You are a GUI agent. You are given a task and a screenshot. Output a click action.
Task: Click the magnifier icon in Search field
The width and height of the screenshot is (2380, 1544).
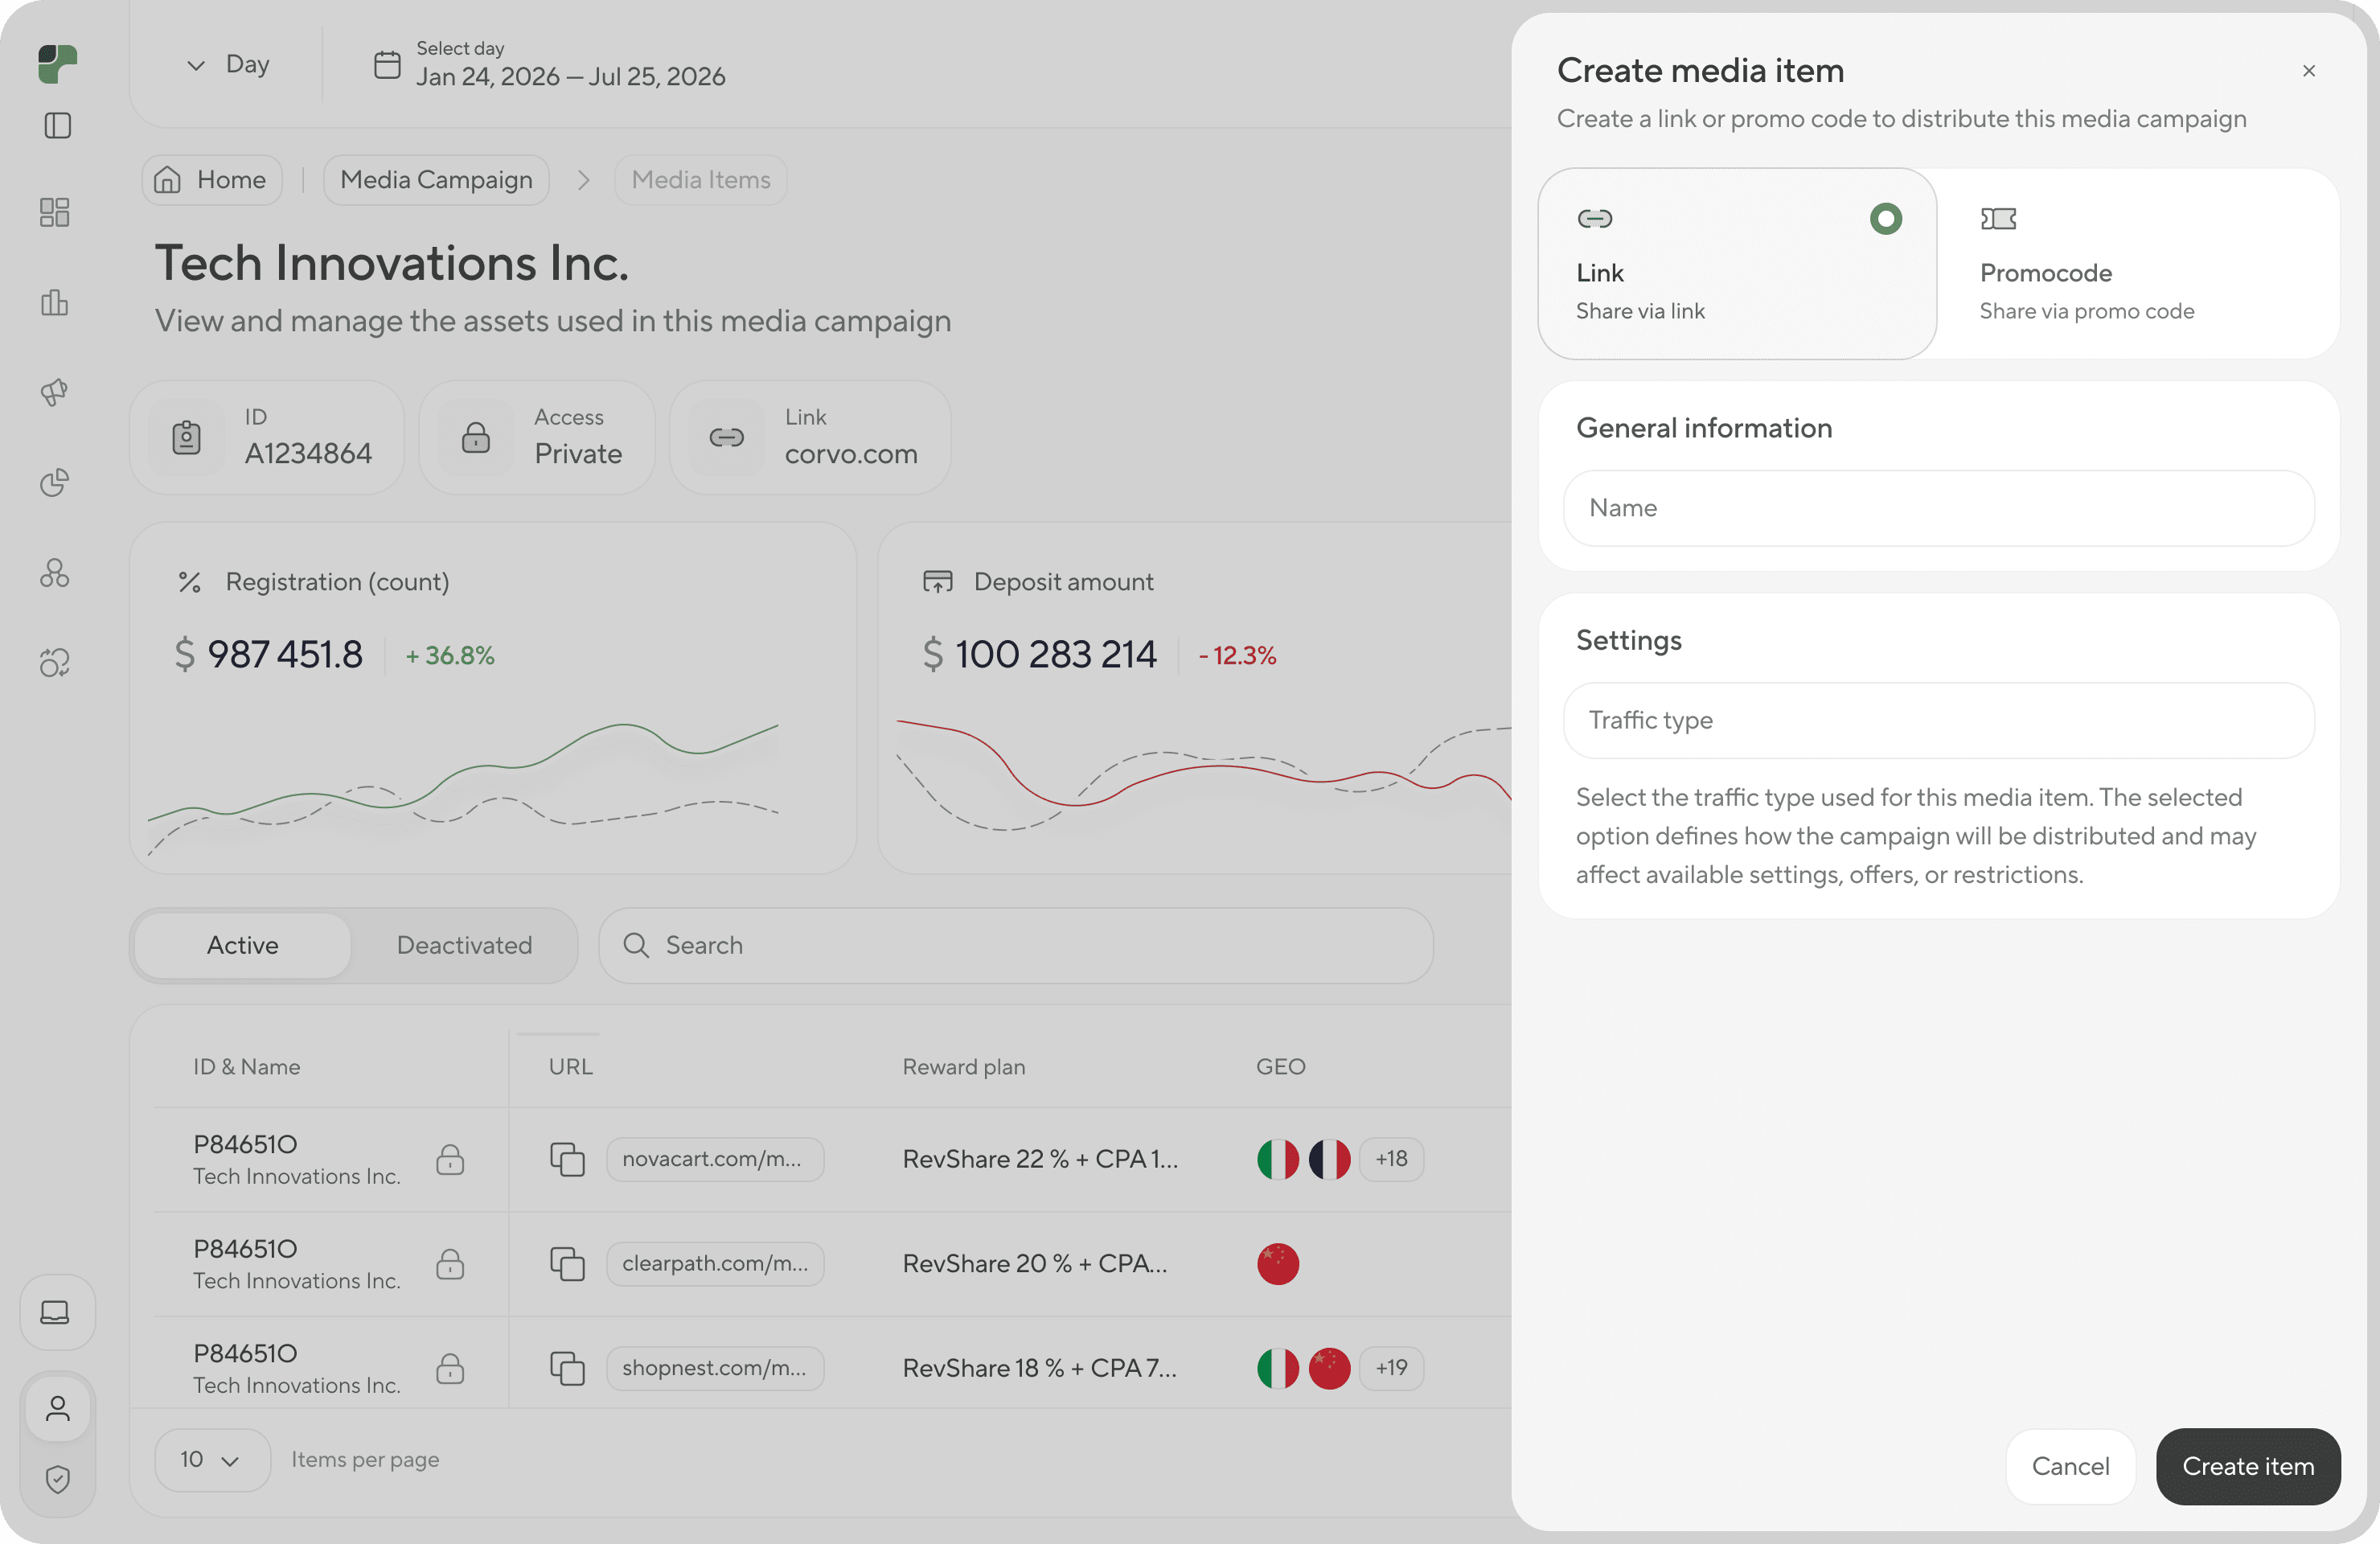point(636,945)
